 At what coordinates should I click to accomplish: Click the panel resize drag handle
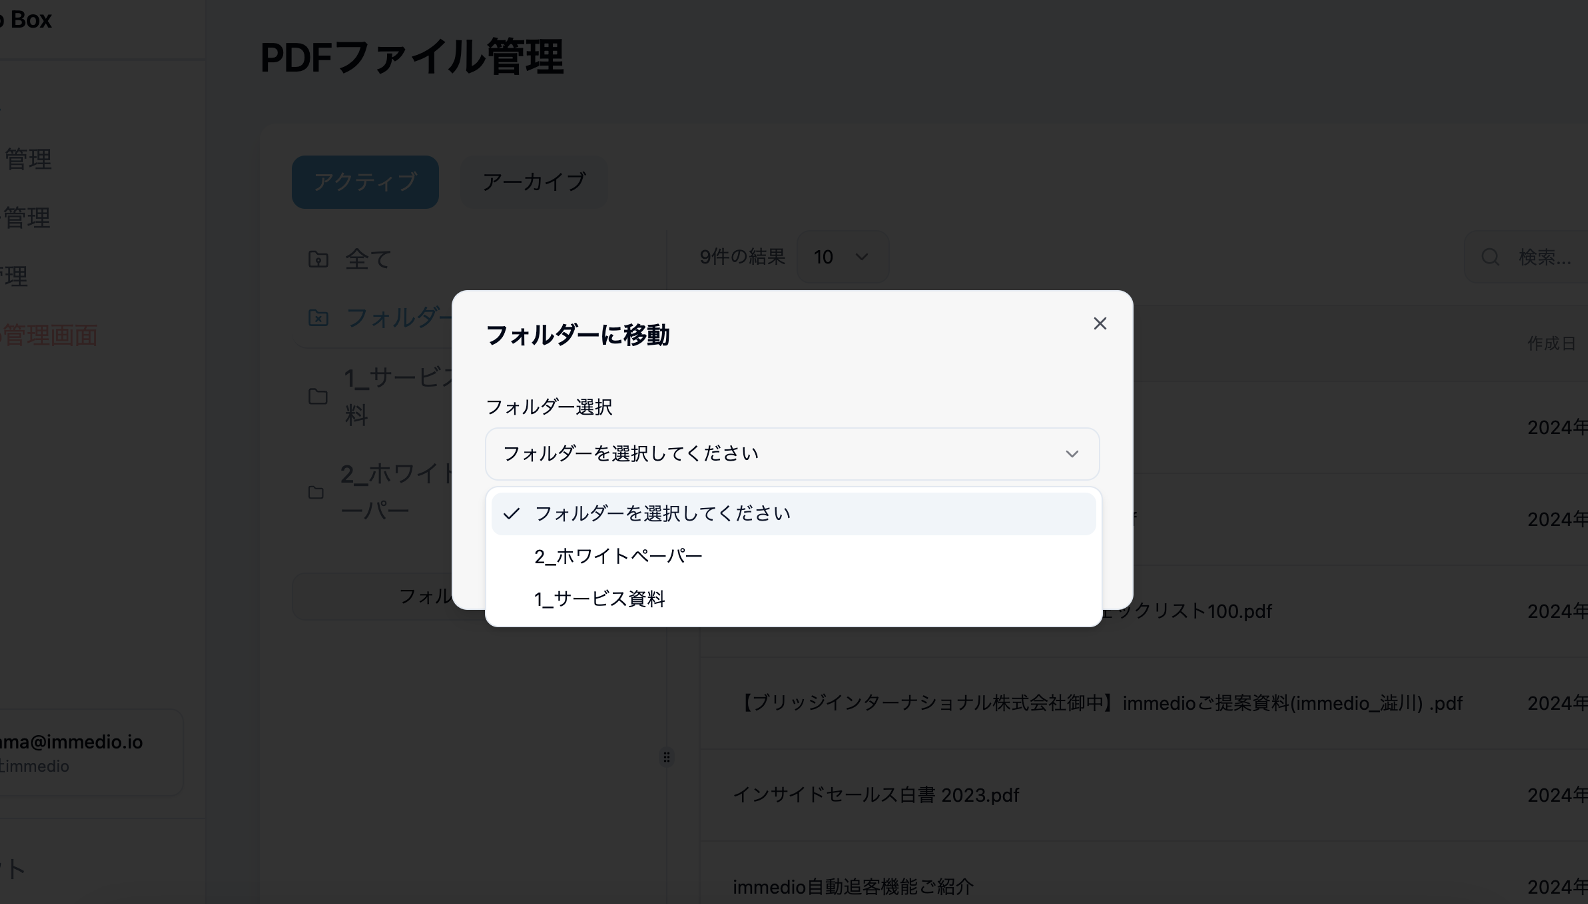pyautogui.click(x=666, y=757)
